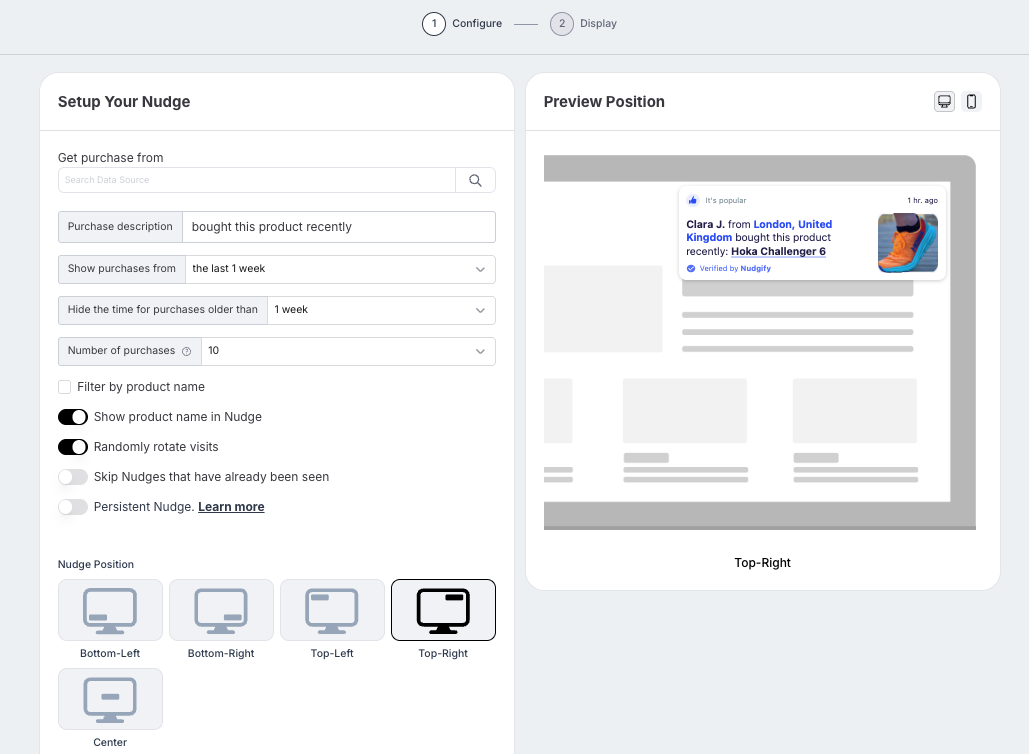Select the Bottom-Left nudge position monitor
The width and height of the screenshot is (1029, 754).
click(x=110, y=610)
